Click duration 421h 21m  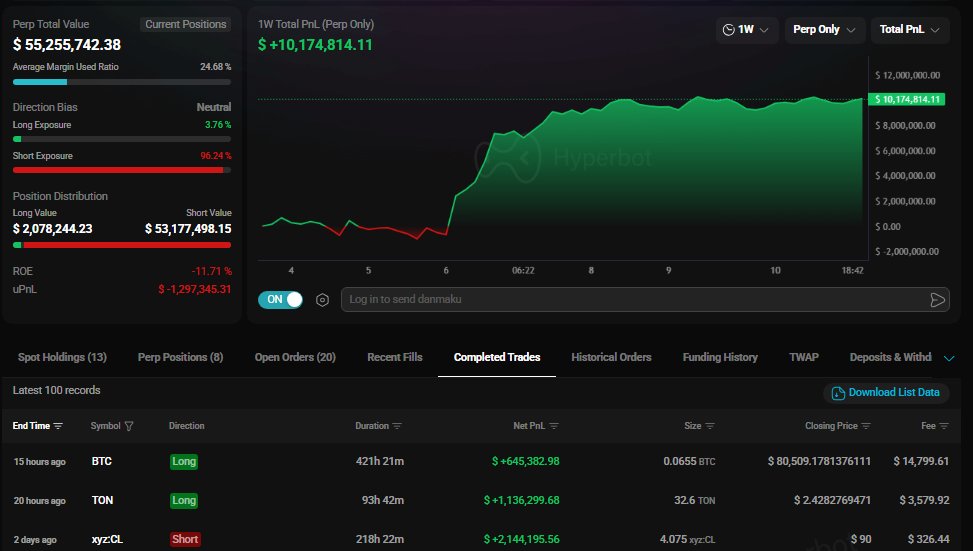point(380,462)
